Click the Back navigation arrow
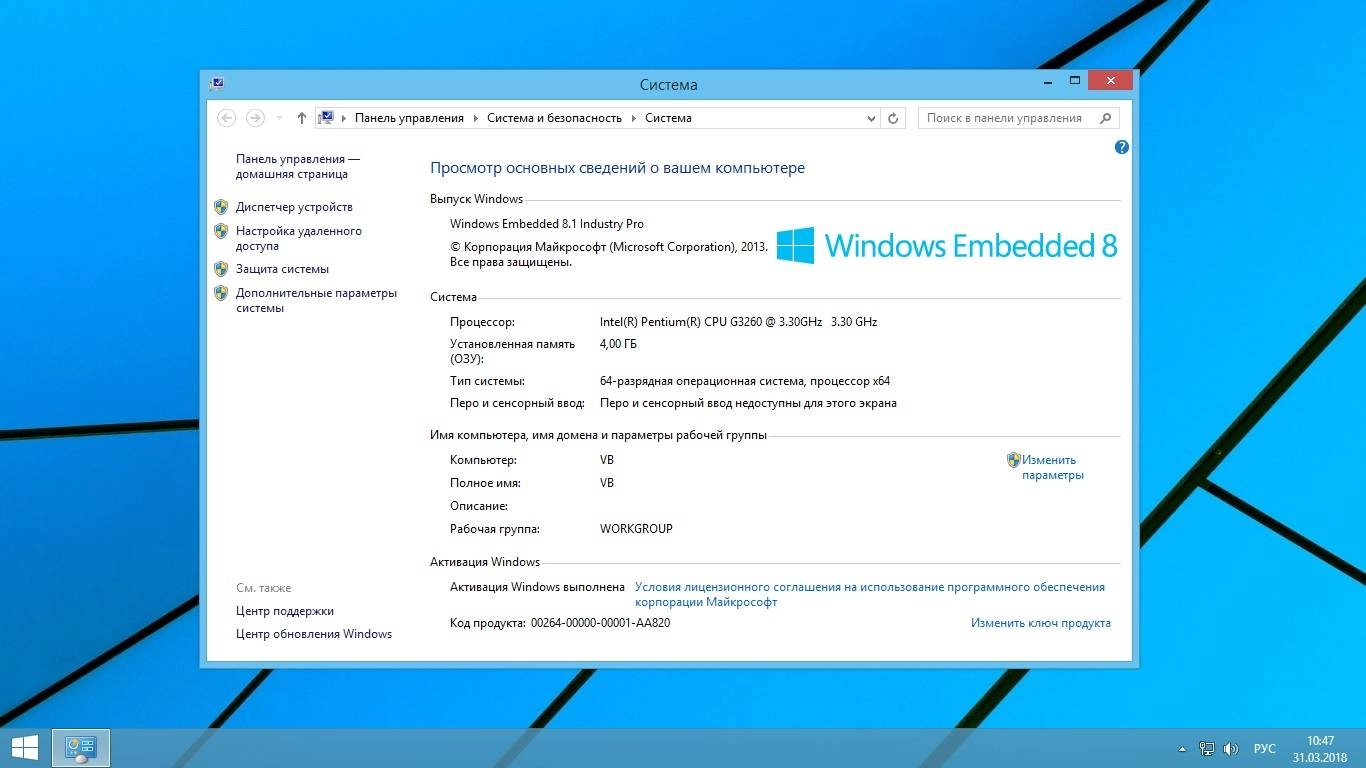Screen dimensions: 1366x768 (x=226, y=118)
